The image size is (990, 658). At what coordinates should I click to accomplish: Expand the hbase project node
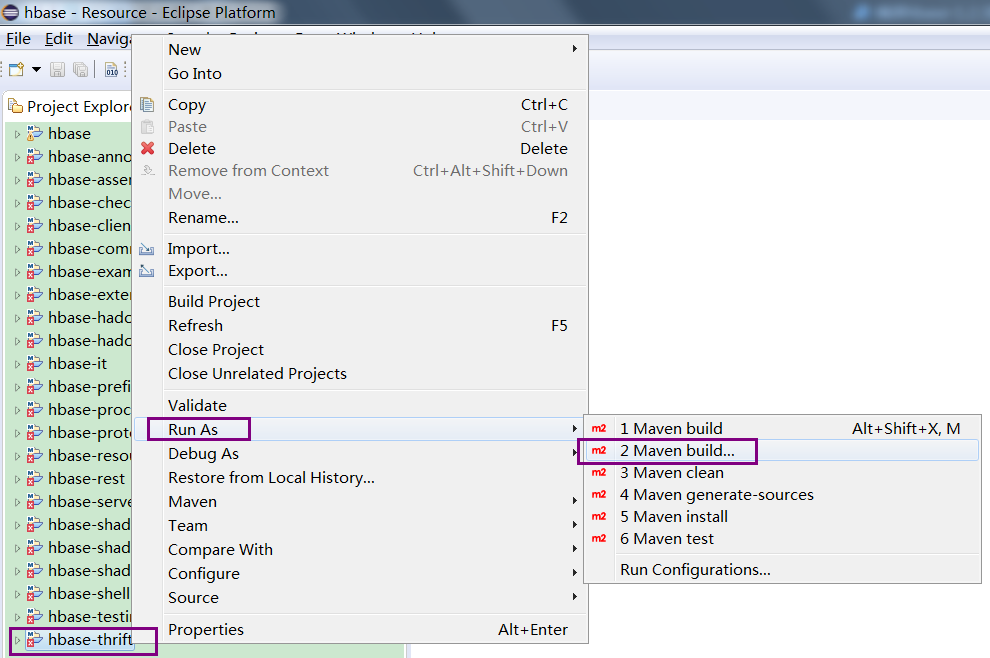(17, 134)
